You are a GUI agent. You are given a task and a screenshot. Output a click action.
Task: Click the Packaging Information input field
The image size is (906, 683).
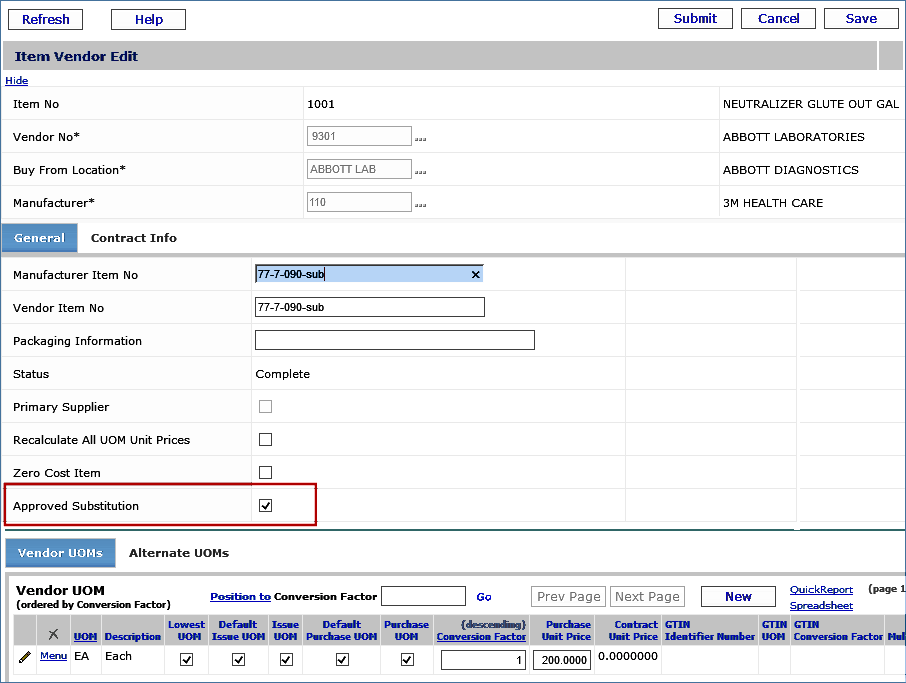(x=394, y=341)
